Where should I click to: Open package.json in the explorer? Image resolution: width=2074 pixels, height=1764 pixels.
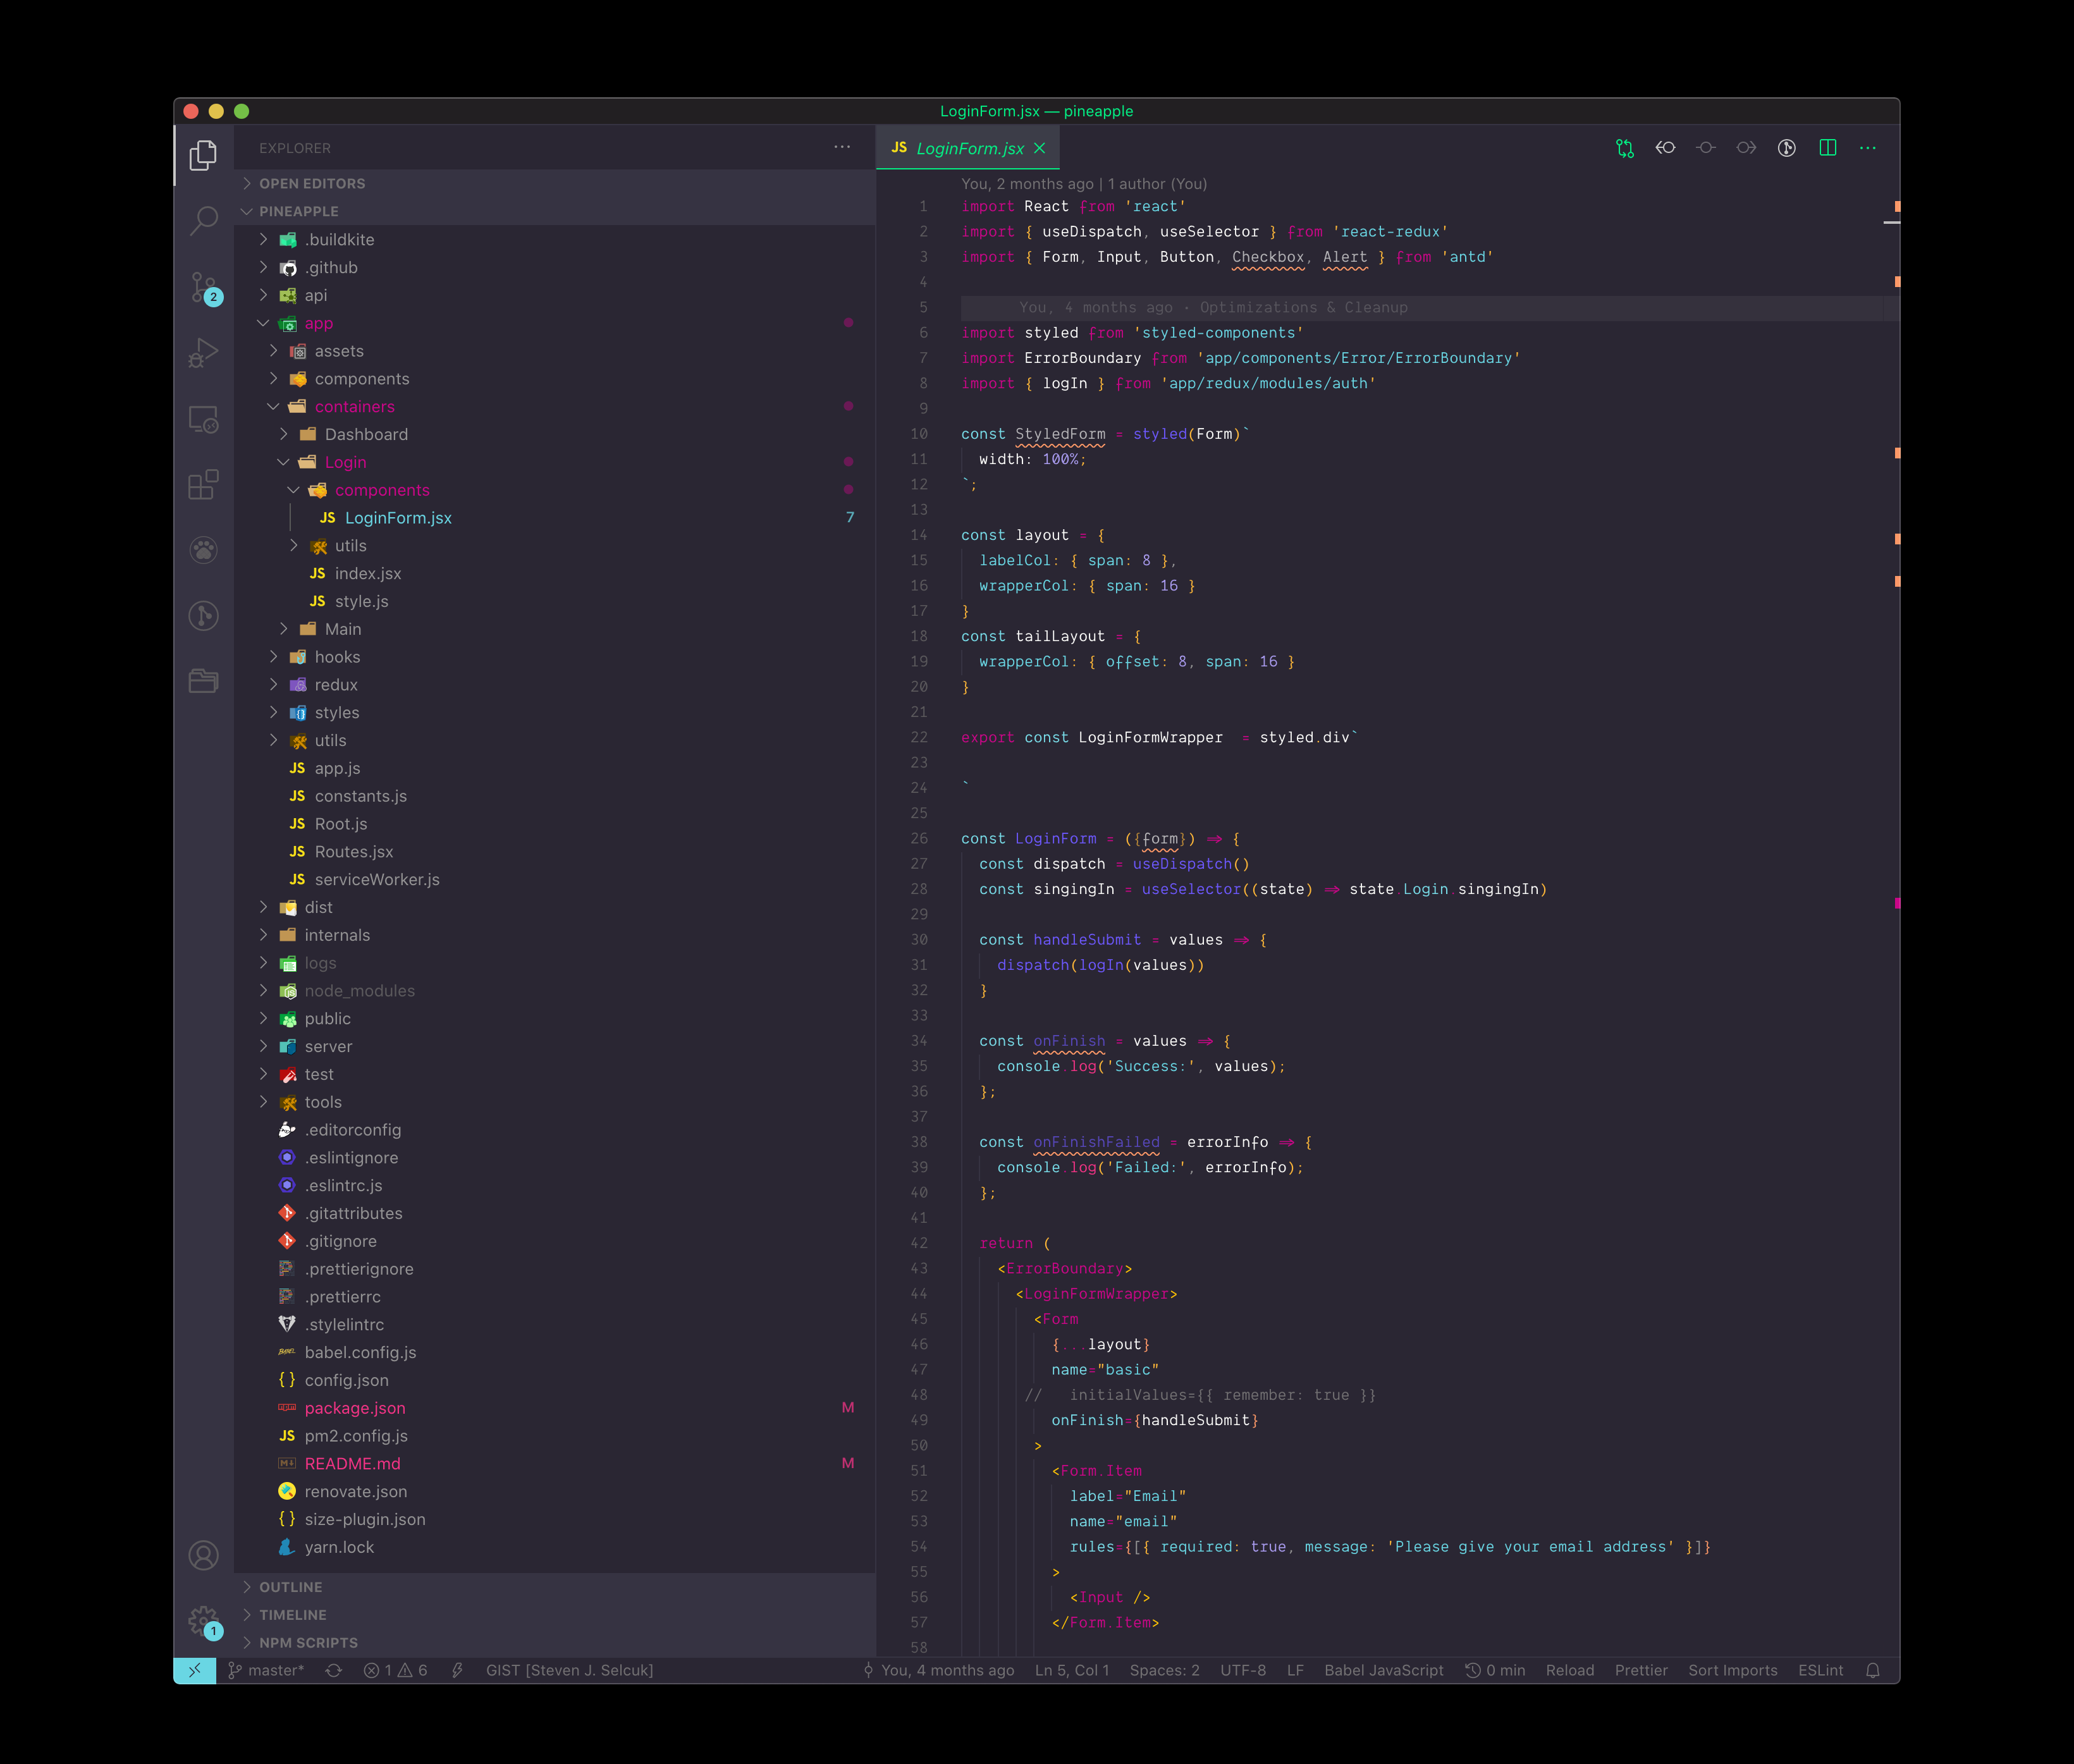355,1408
